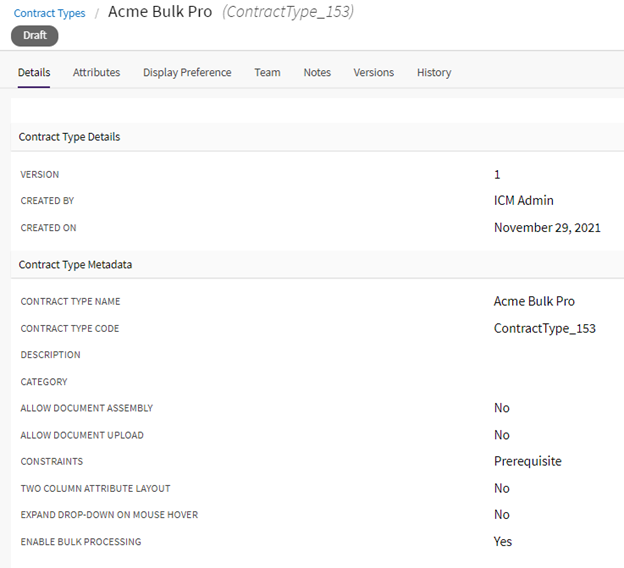Click the Yes value for Enable Bulk Processing
Image resolution: width=624 pixels, height=568 pixels.
click(x=502, y=542)
